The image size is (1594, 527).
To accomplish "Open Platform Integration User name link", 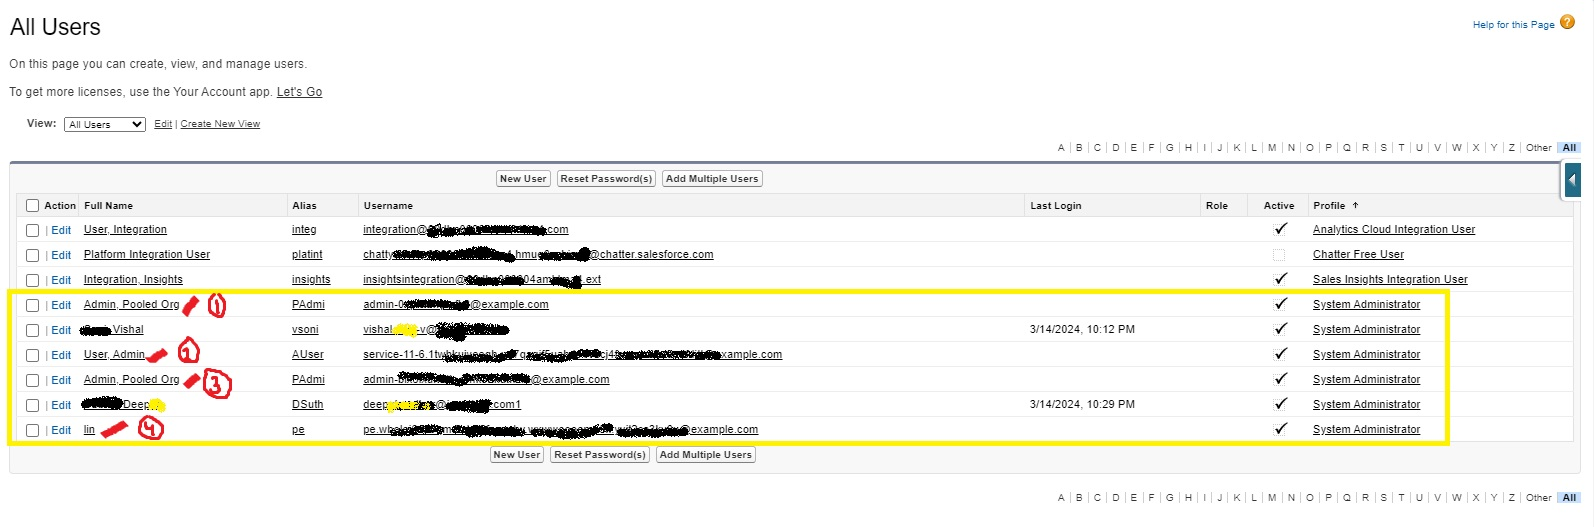I will pyautogui.click(x=147, y=255).
